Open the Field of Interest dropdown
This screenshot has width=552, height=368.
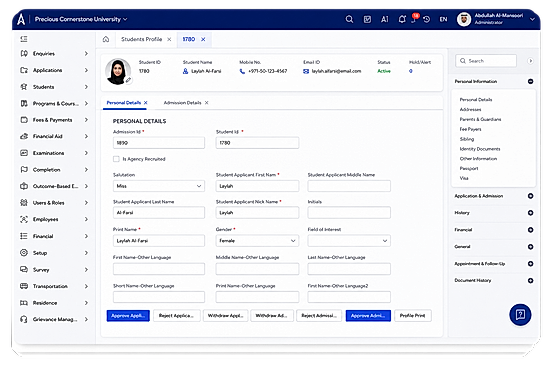pyautogui.click(x=349, y=241)
